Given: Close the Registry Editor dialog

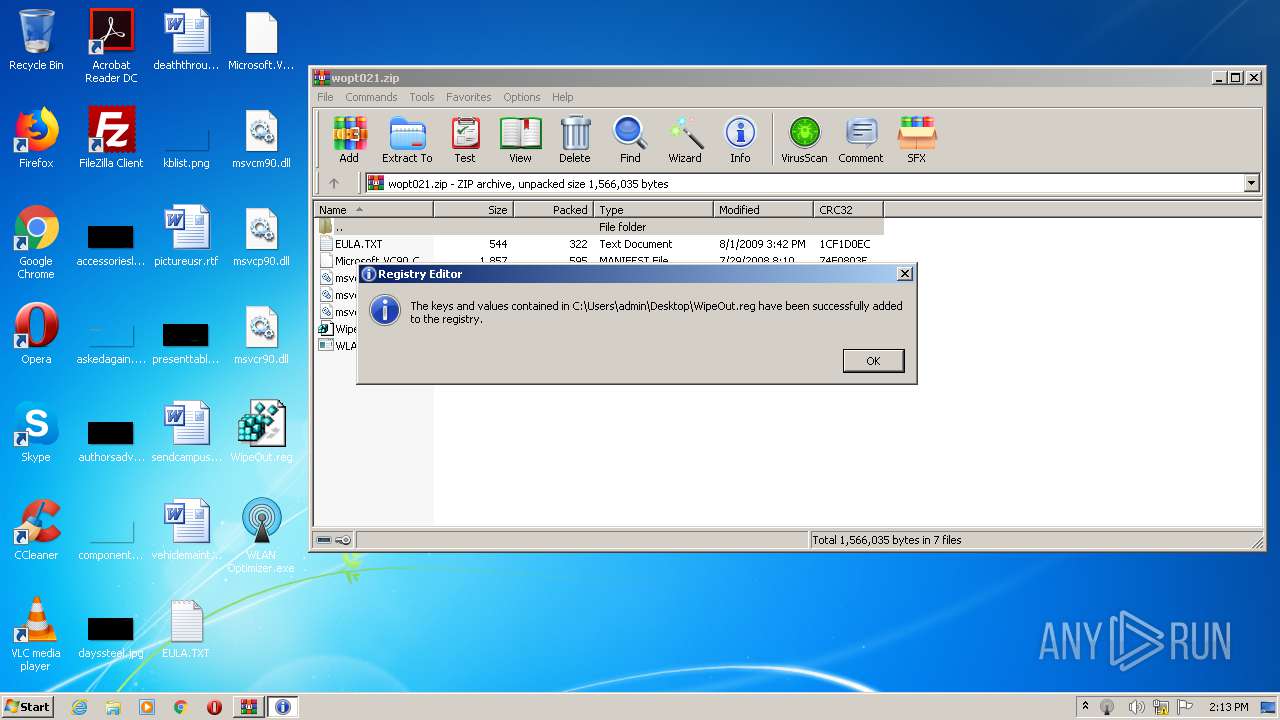Looking at the screenshot, I should pyautogui.click(x=904, y=274).
